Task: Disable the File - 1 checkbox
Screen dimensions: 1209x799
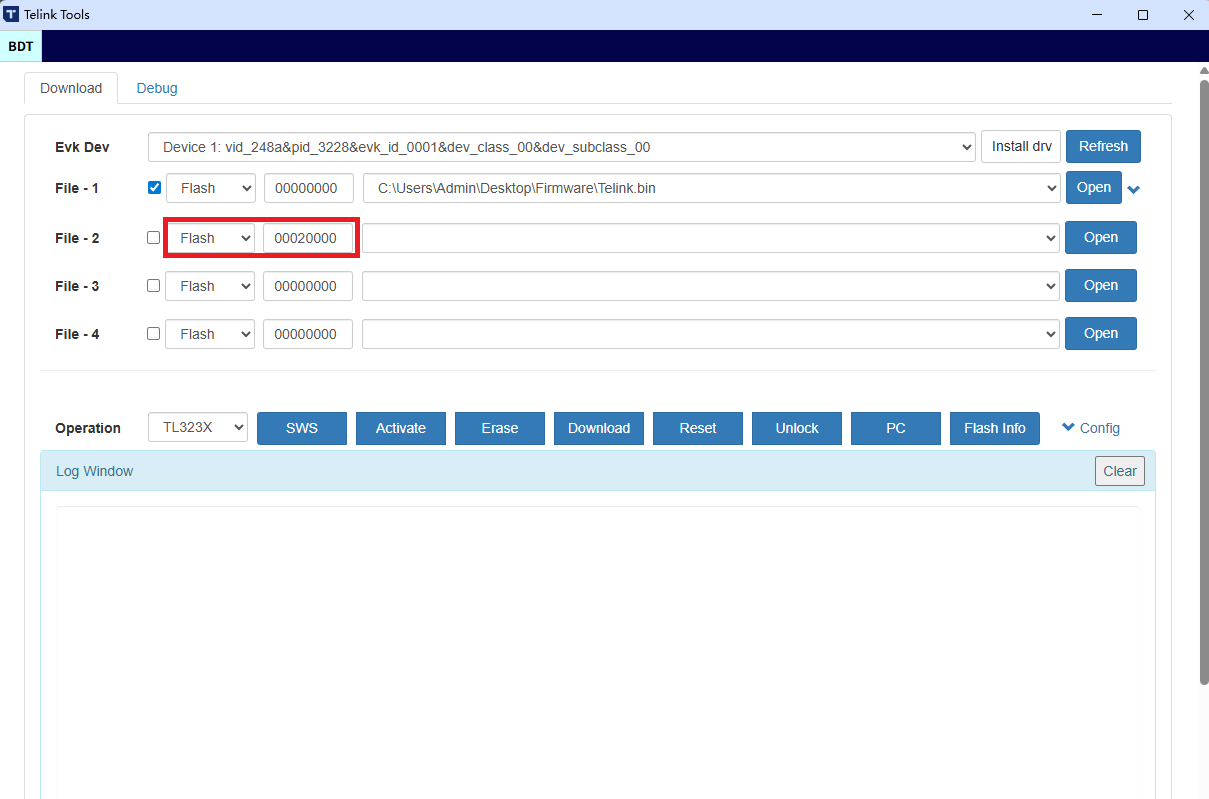Action: [x=153, y=187]
